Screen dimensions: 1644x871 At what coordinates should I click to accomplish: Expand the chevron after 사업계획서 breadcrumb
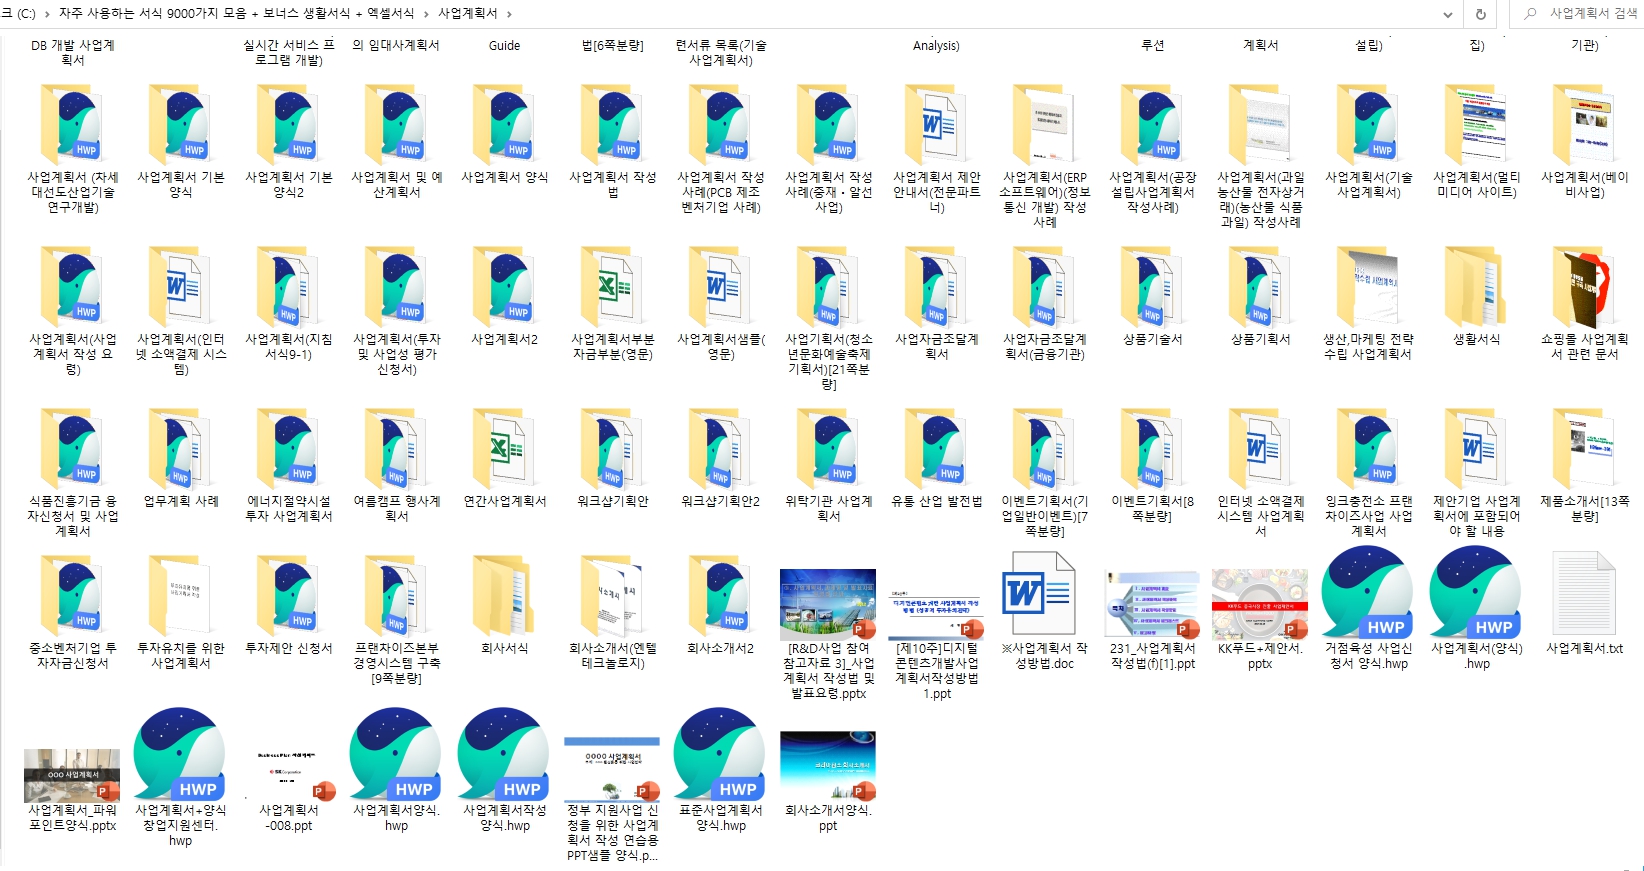(509, 14)
